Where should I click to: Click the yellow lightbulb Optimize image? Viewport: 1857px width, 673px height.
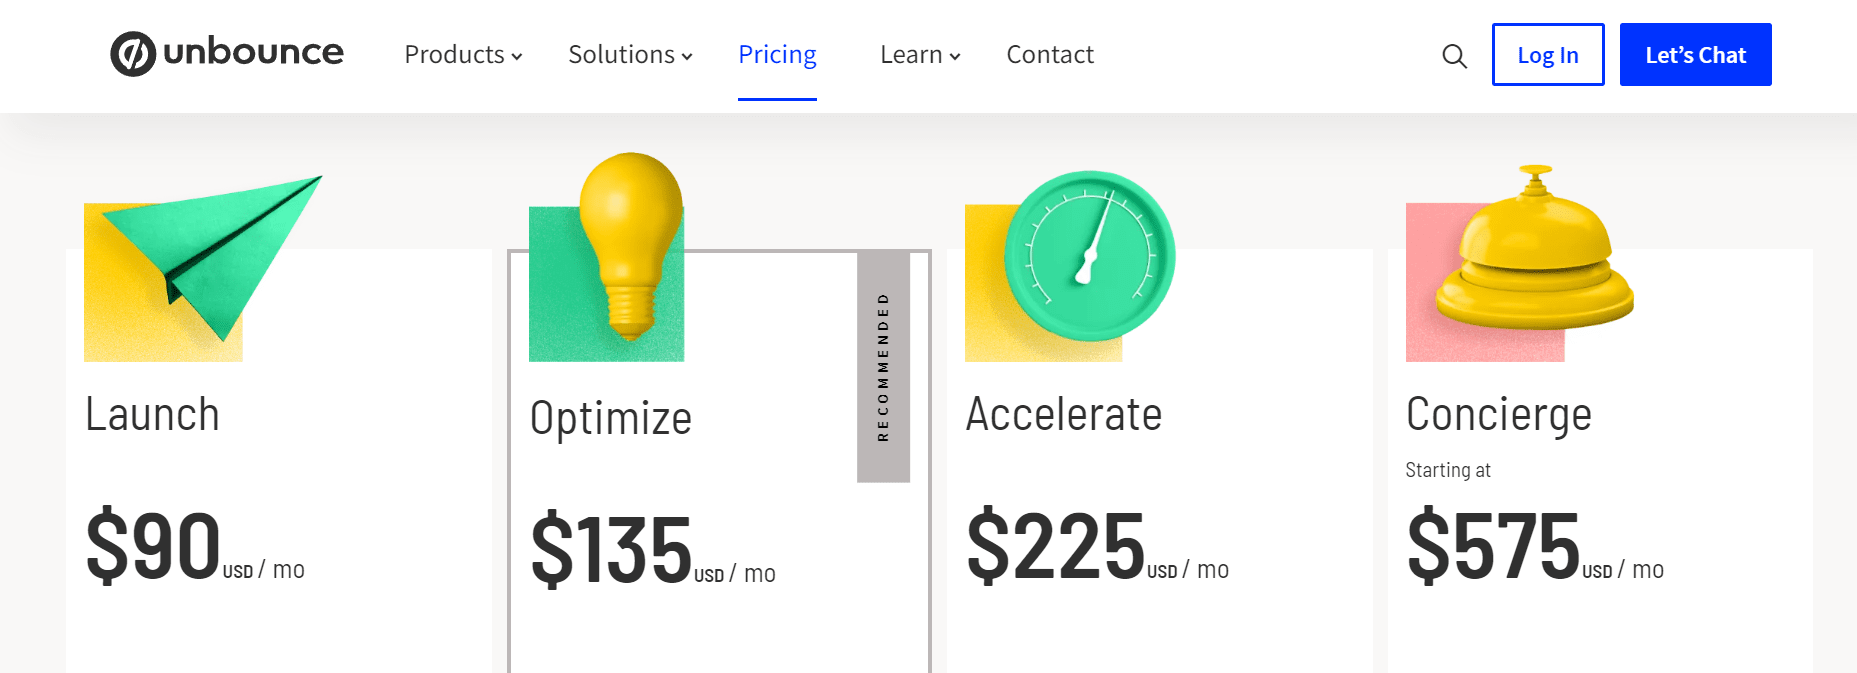[607, 256]
